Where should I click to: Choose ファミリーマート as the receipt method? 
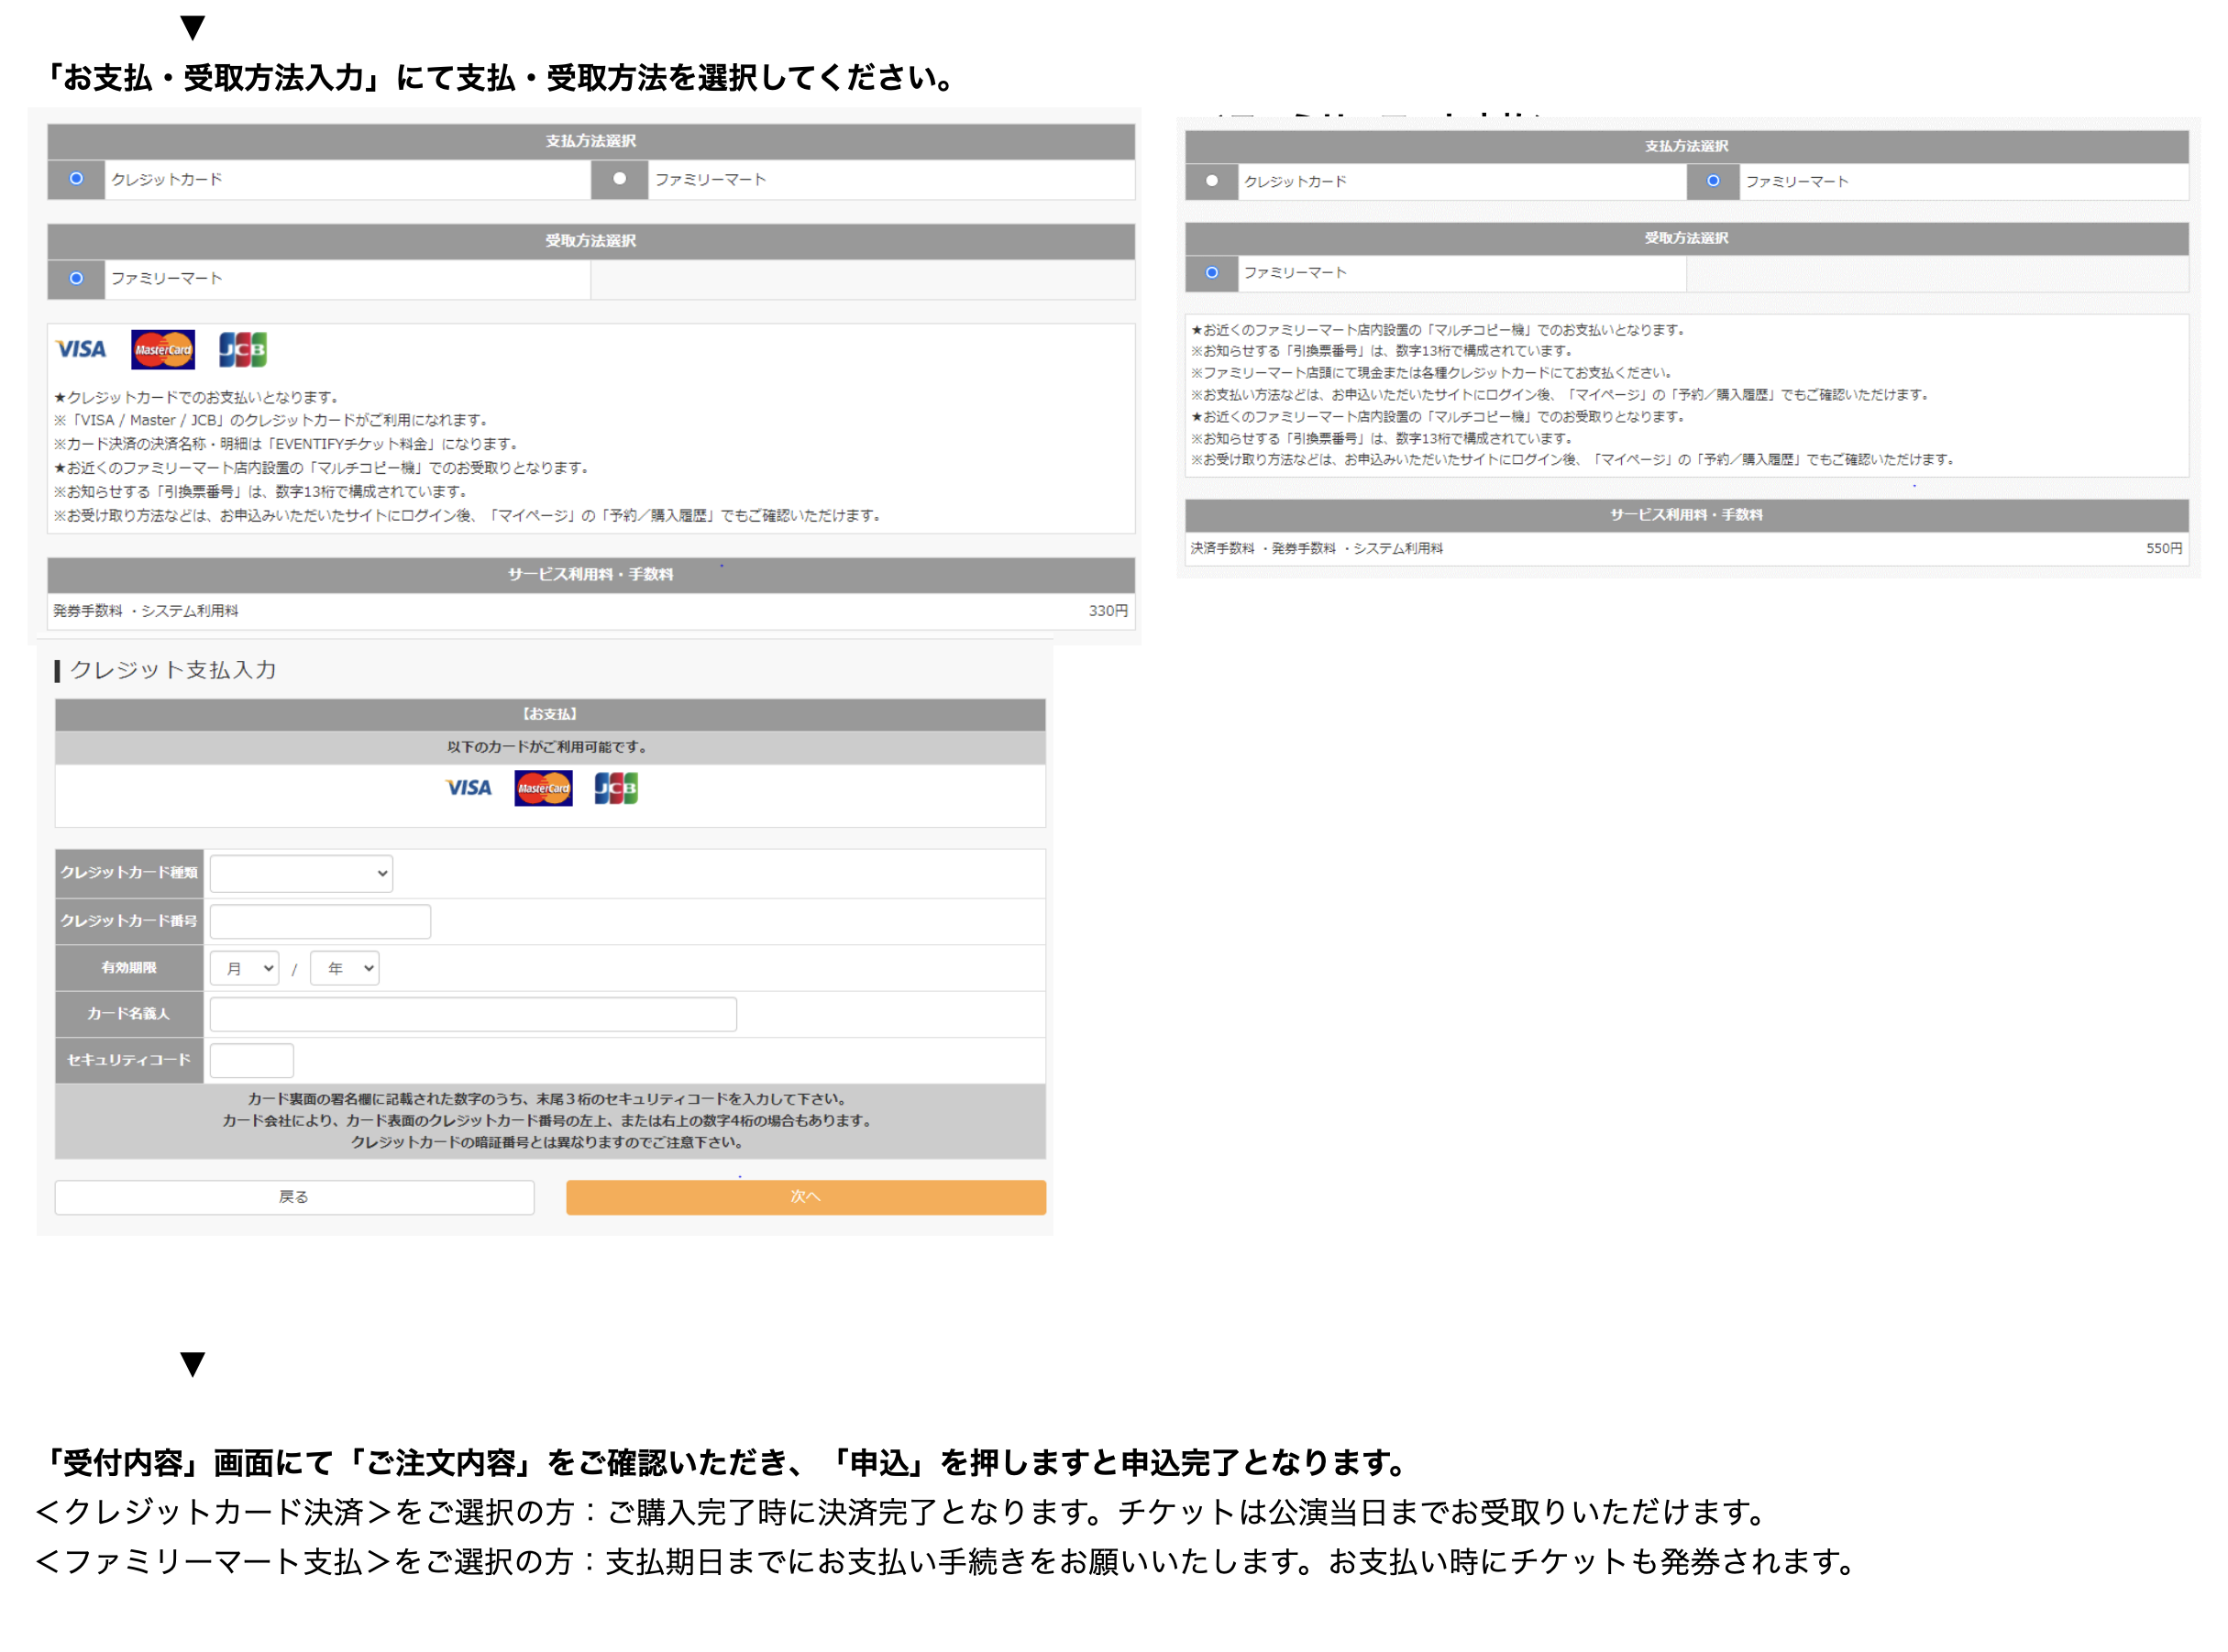pyautogui.click(x=75, y=279)
